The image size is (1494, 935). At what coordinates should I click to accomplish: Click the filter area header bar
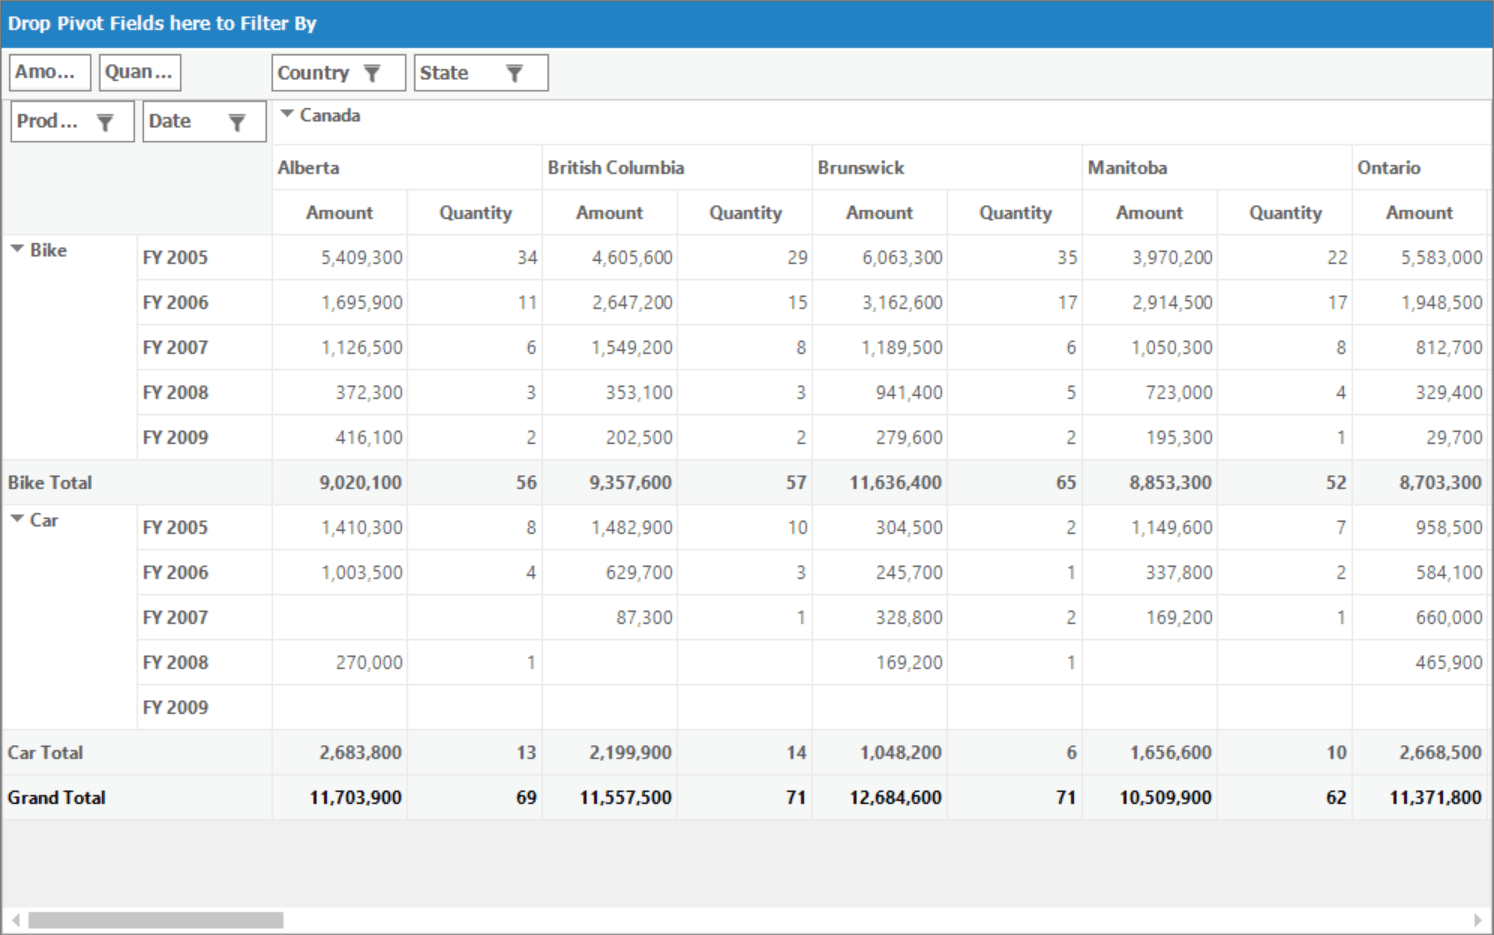pyautogui.click(x=747, y=24)
